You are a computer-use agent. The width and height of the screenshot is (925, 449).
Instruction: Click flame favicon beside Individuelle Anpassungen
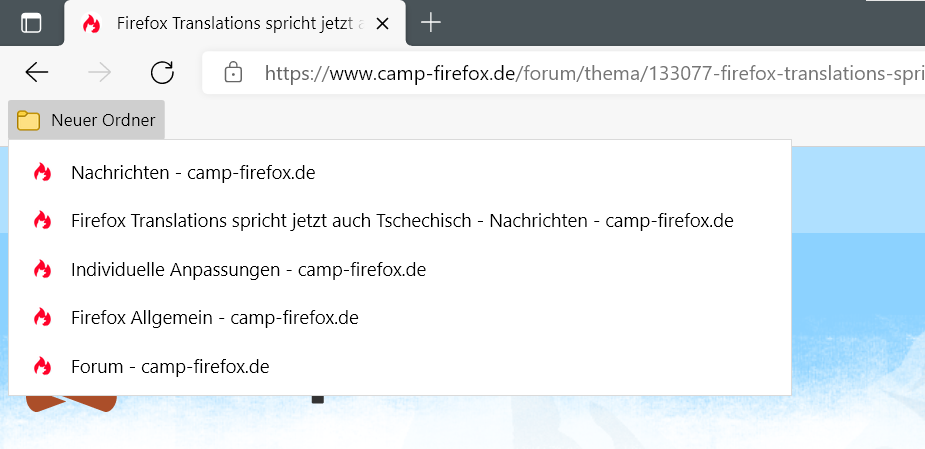coord(42,269)
